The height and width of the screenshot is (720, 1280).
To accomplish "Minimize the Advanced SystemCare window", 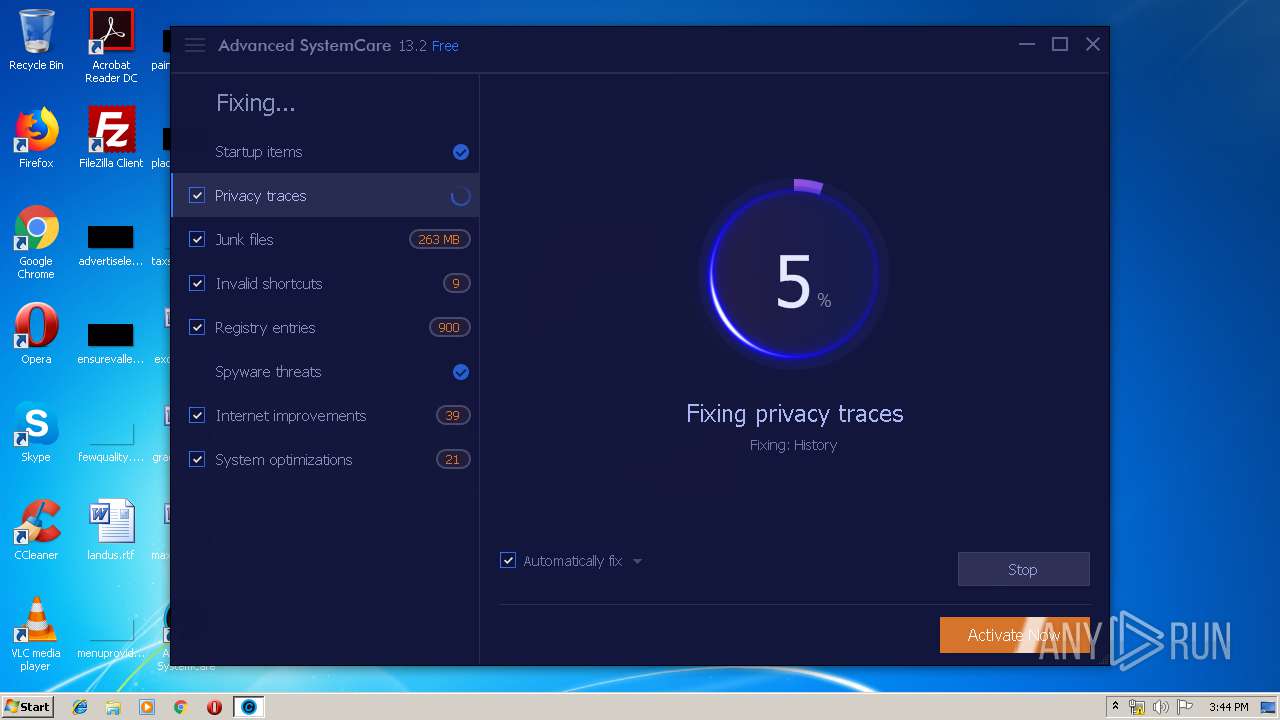I will (x=1027, y=45).
